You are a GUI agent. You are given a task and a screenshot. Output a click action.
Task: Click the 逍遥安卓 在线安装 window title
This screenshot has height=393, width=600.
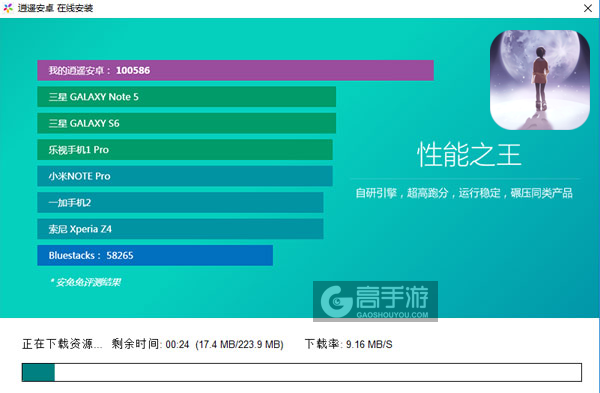(x=55, y=8)
